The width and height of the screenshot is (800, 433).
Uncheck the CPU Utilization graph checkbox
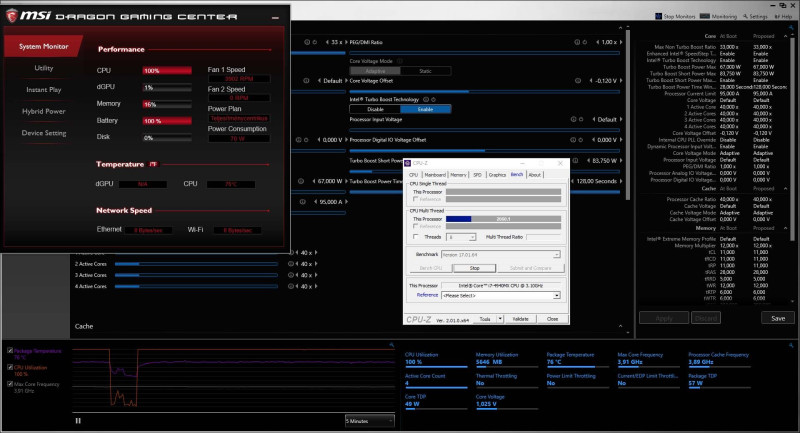point(10,367)
